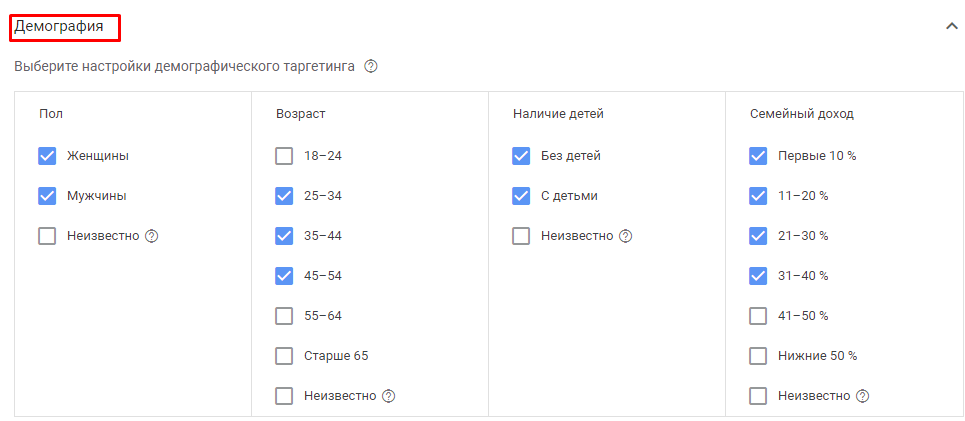Screen dimensions: 965x421
Task: Uncheck the Без детей checkbox
Action: pos(521,156)
